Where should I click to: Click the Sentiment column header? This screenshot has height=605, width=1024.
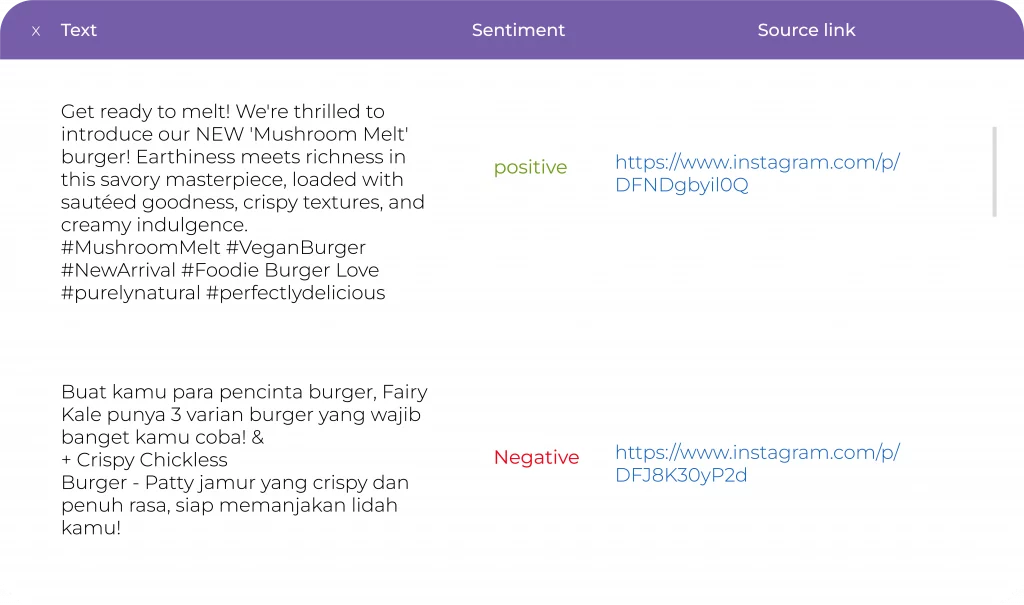click(x=518, y=30)
